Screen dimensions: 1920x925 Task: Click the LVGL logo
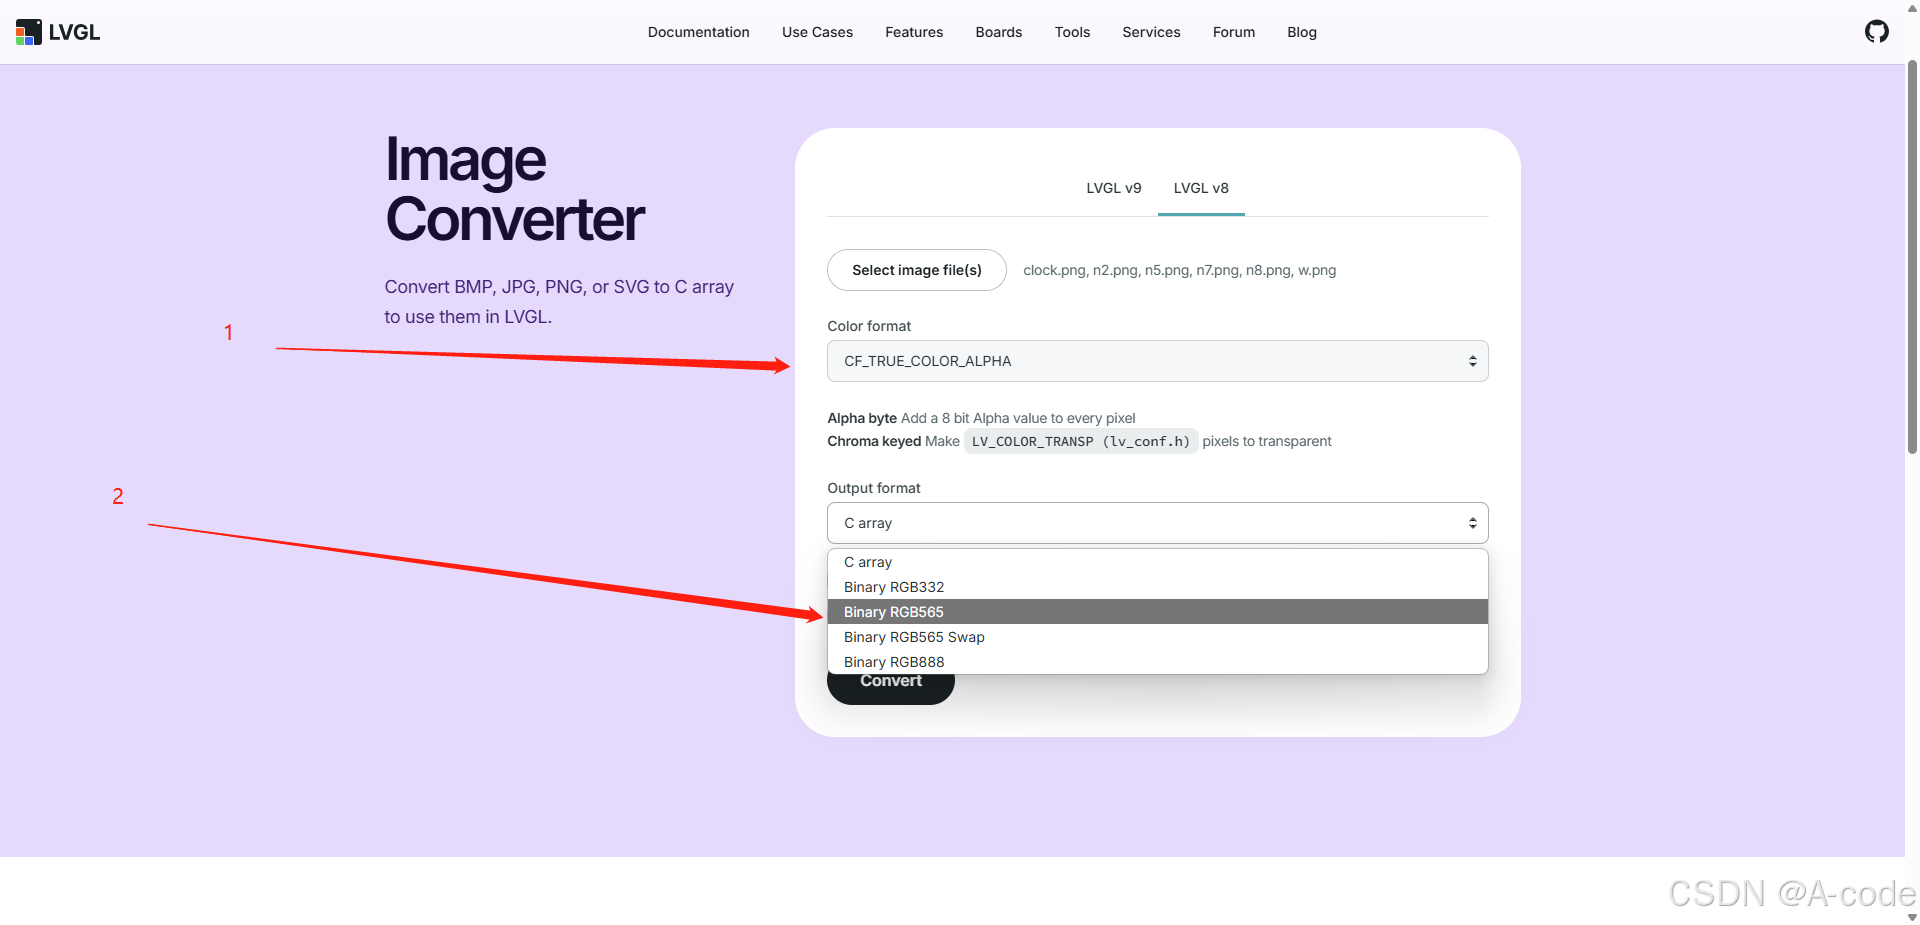point(58,32)
